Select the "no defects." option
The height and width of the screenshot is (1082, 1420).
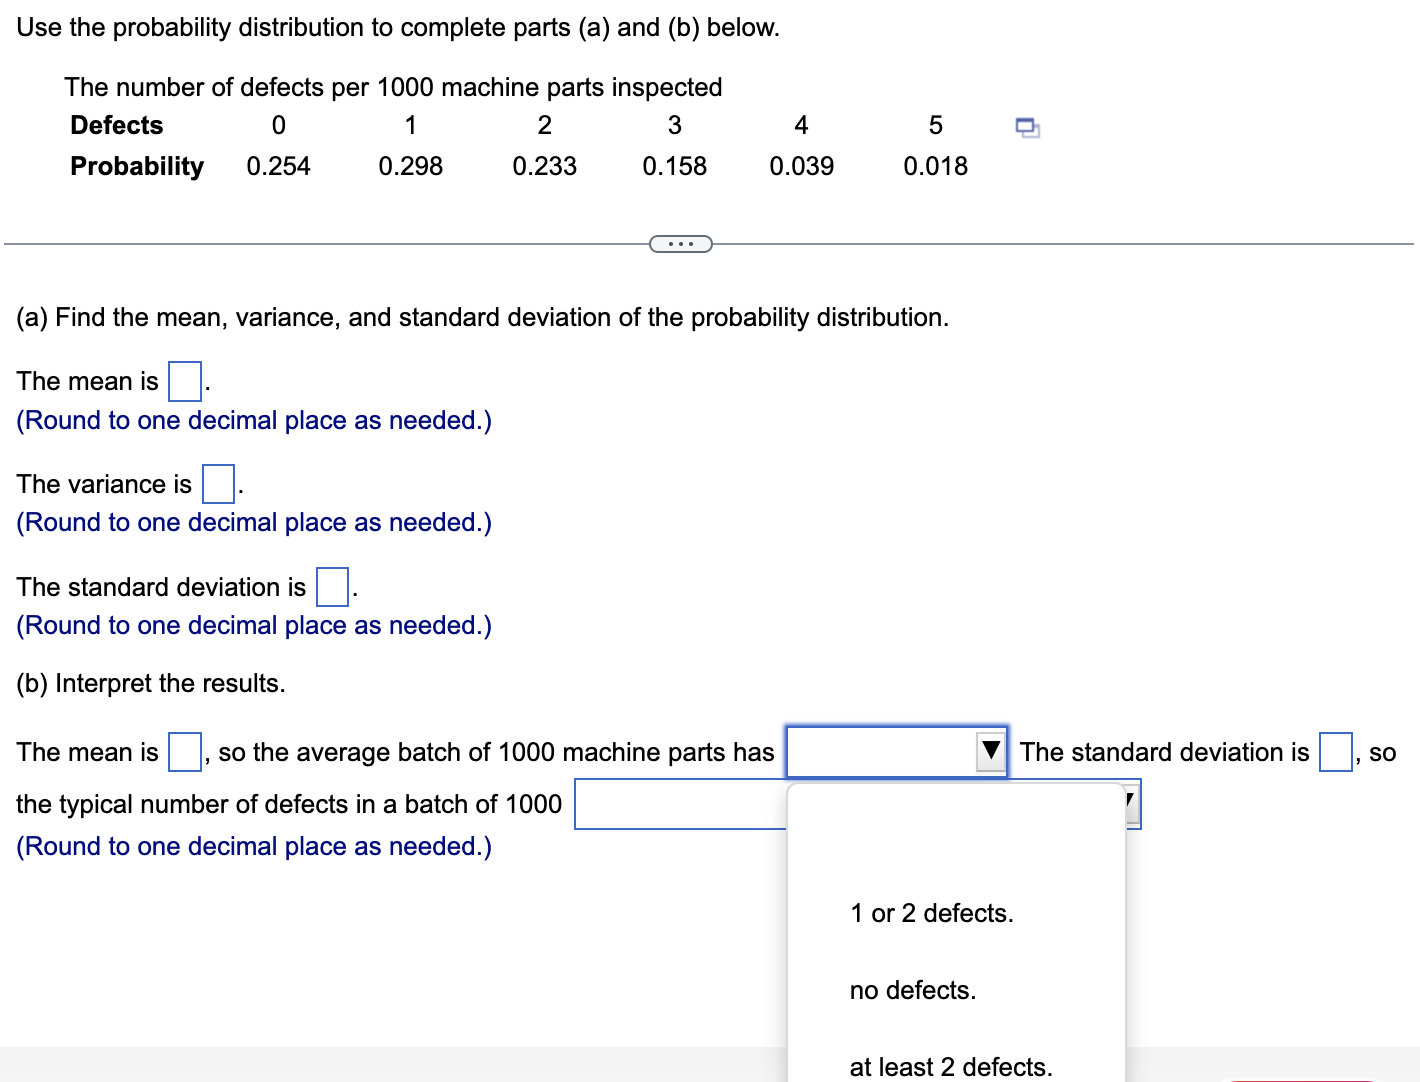[912, 990]
